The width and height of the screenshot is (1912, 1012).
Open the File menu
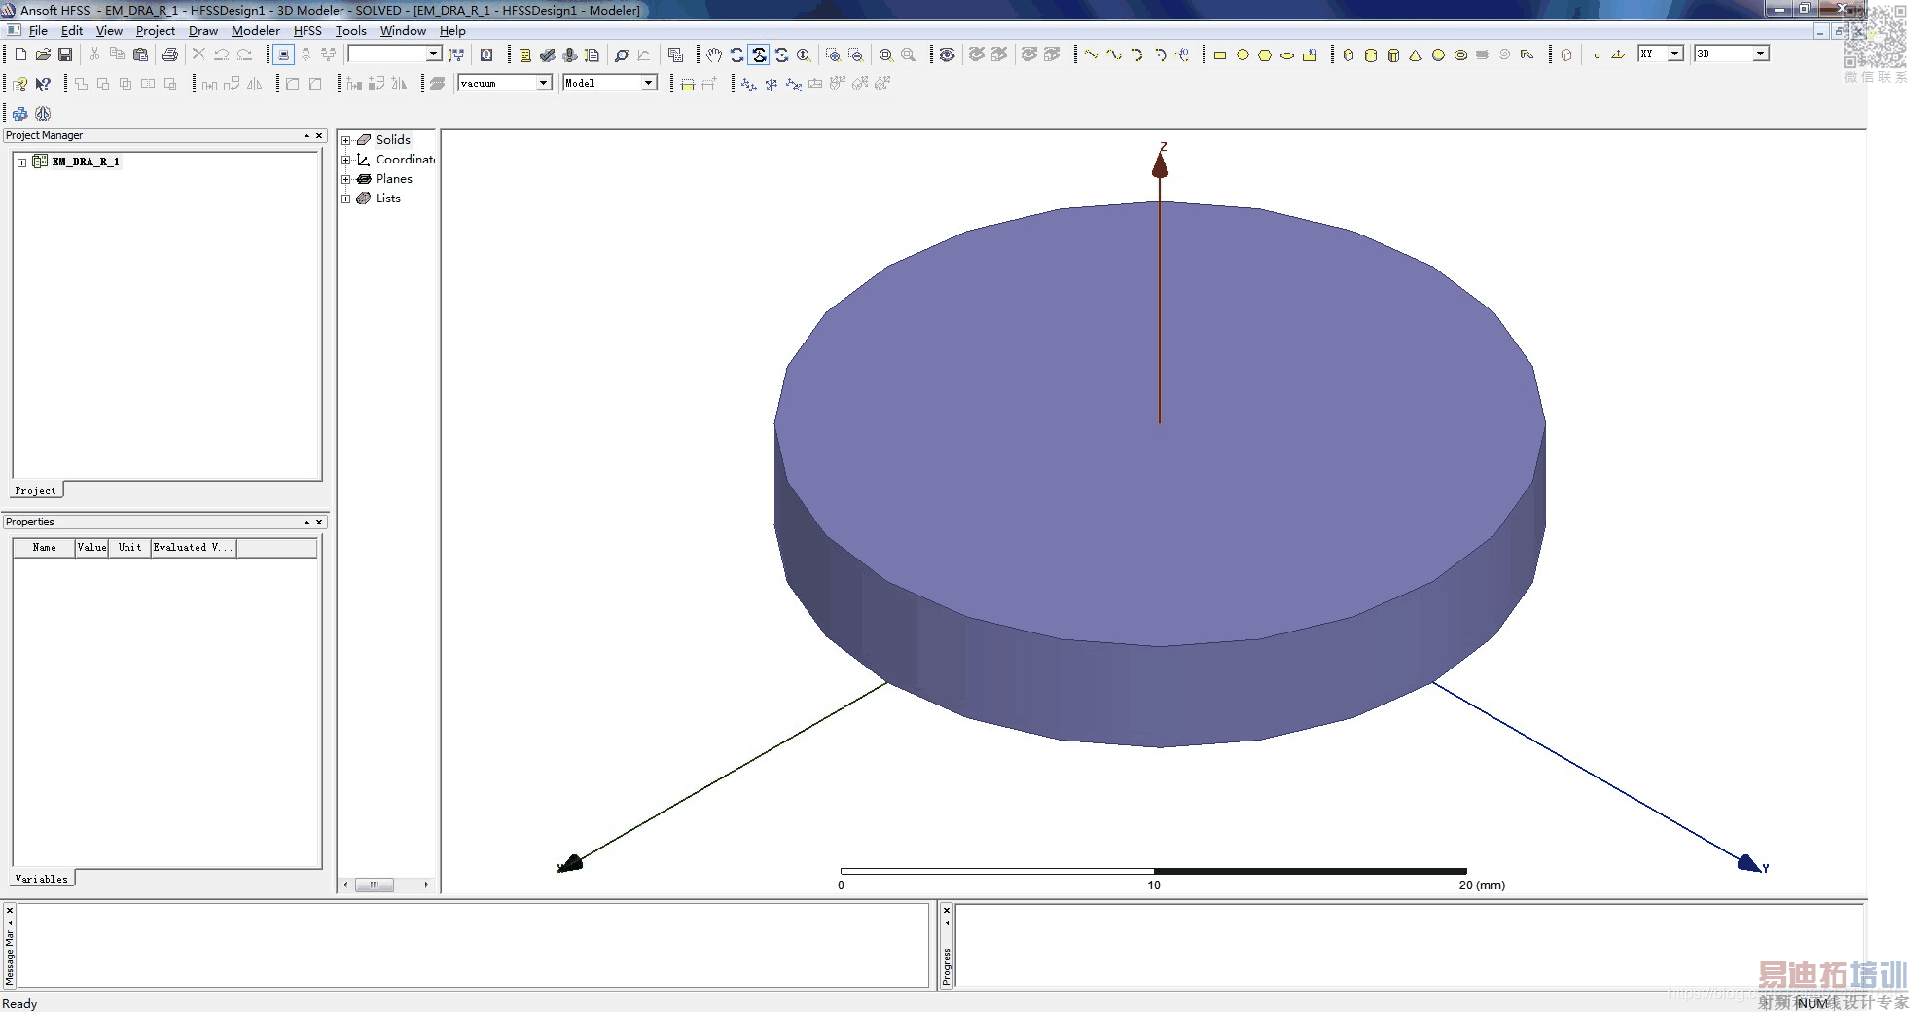38,31
